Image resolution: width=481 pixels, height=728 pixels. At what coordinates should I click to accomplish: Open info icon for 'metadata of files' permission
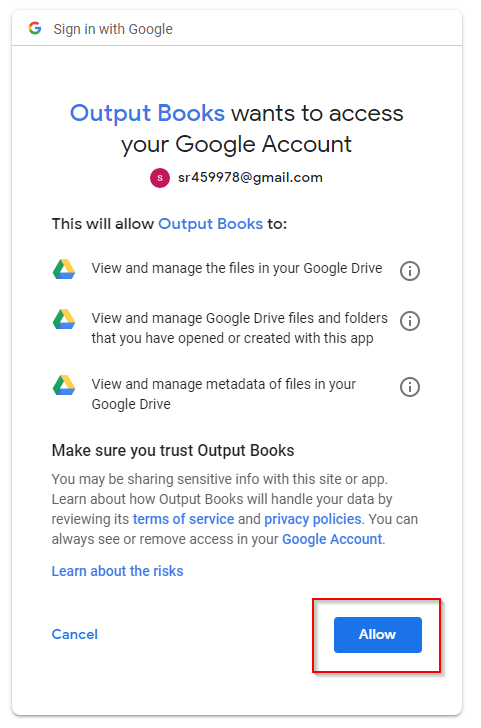pyautogui.click(x=410, y=387)
